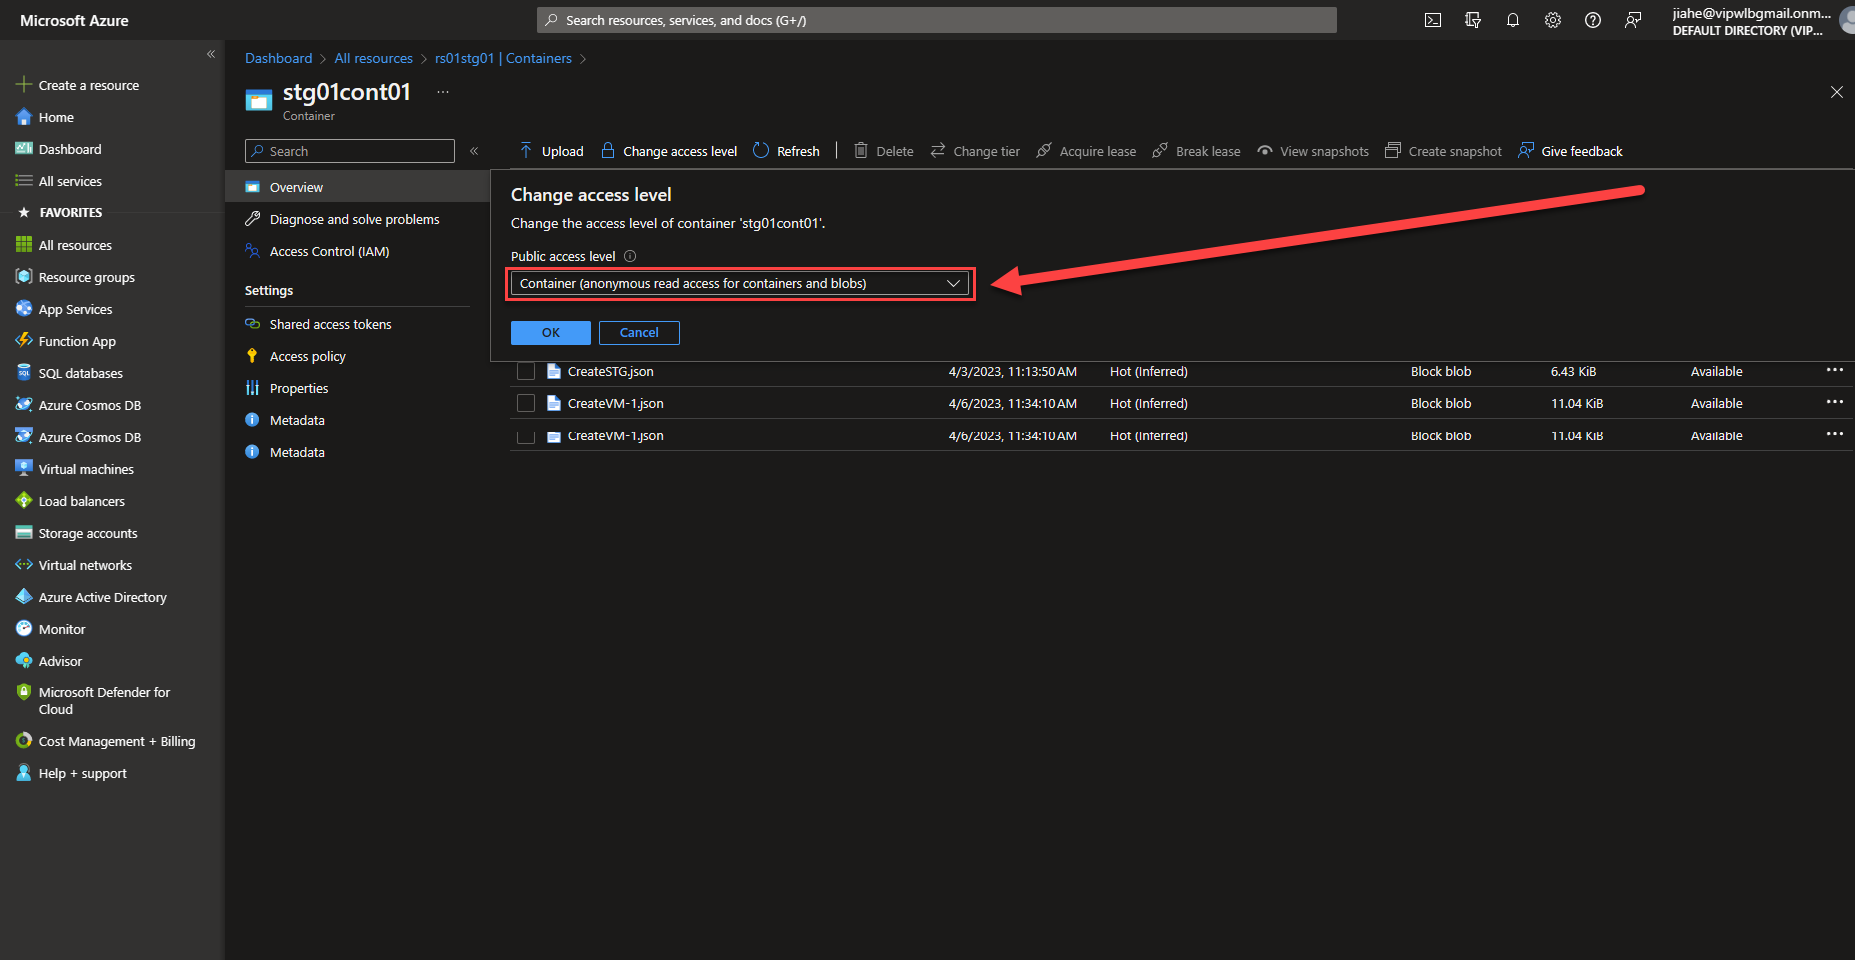This screenshot has height=960, width=1855.
Task: Click the Azure Active Directory icon
Action: (24, 597)
